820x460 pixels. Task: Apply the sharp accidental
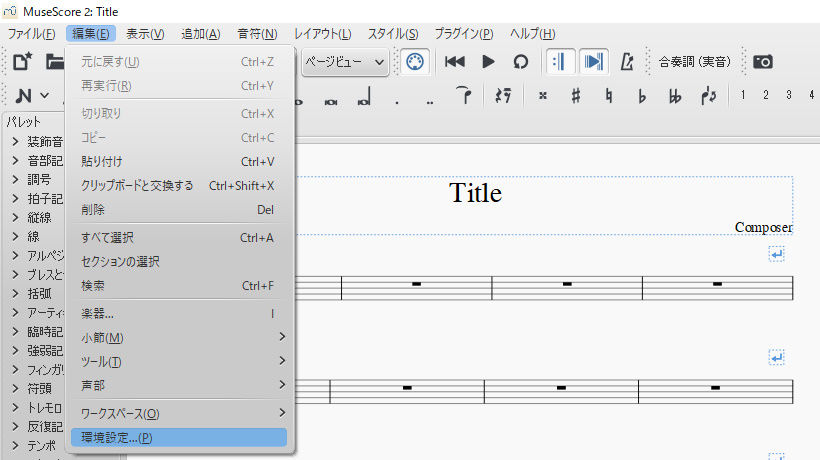pyautogui.click(x=576, y=96)
